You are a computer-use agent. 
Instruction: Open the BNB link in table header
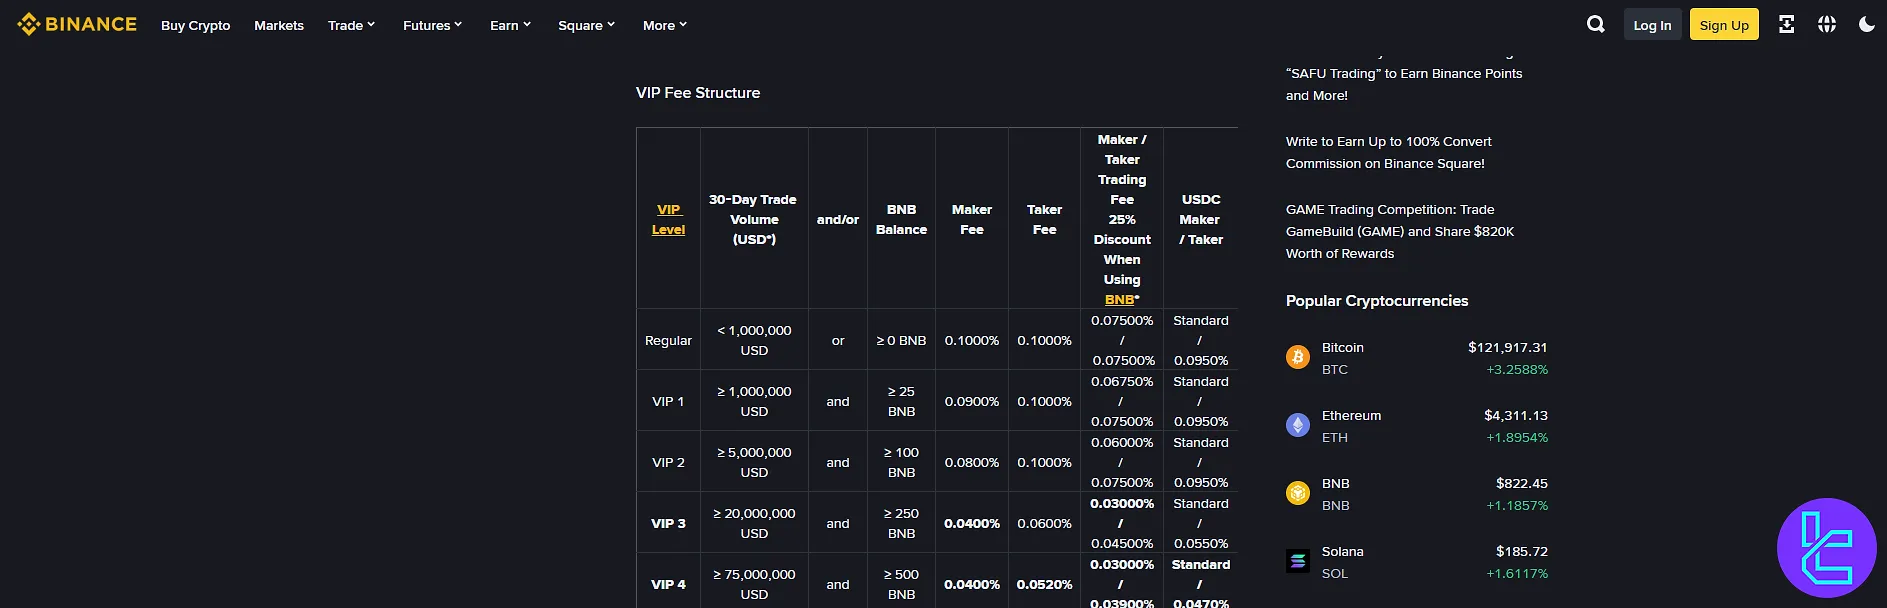click(1119, 299)
